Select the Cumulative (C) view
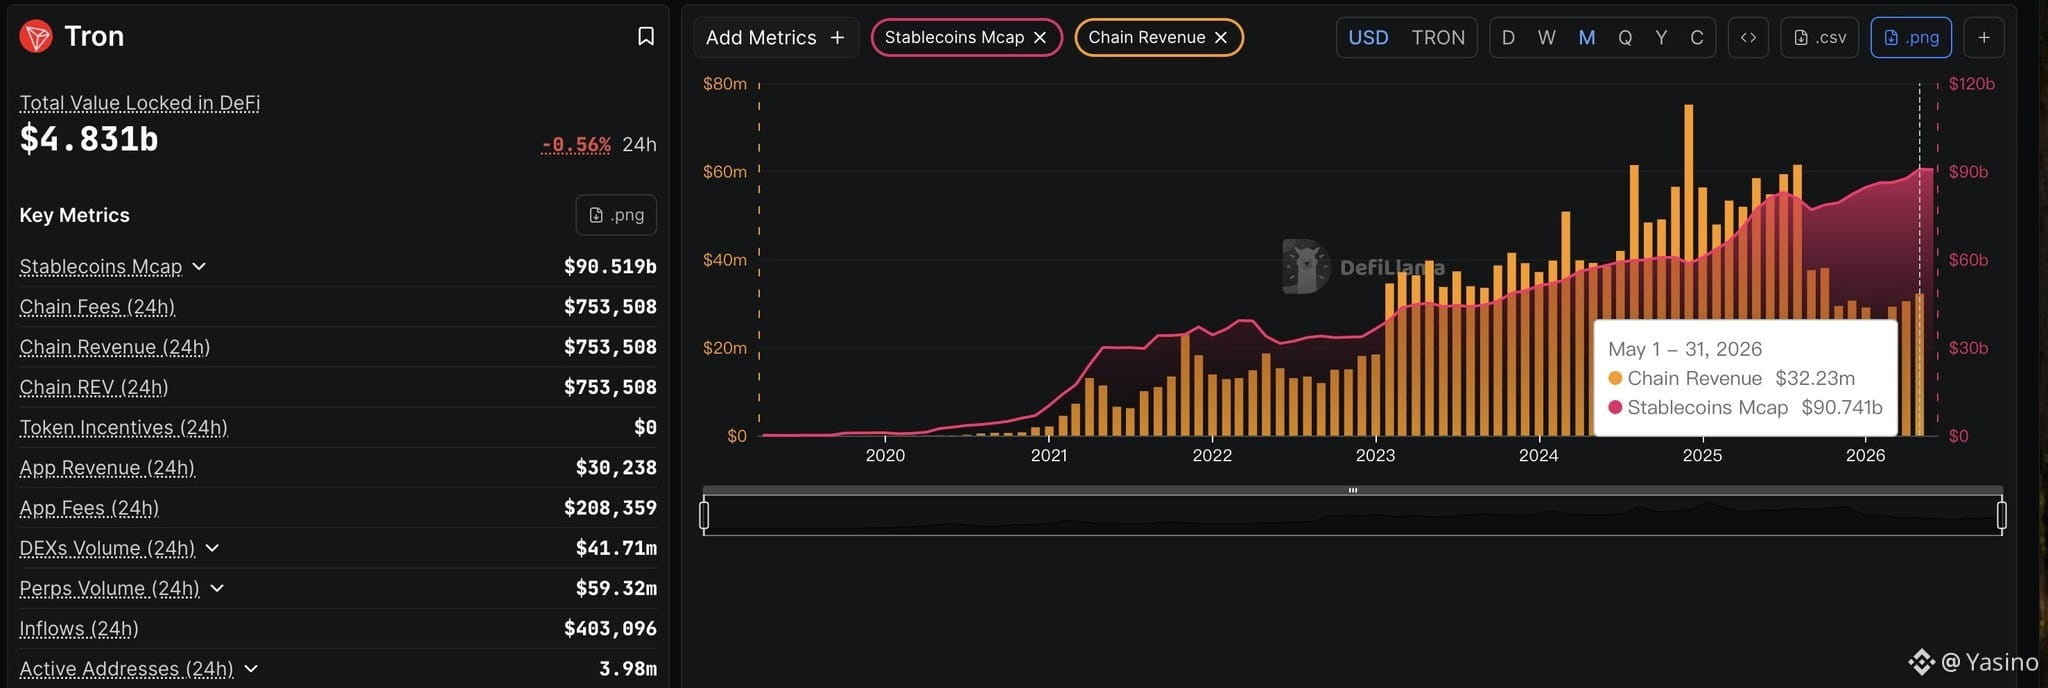Image resolution: width=2048 pixels, height=688 pixels. click(1697, 37)
